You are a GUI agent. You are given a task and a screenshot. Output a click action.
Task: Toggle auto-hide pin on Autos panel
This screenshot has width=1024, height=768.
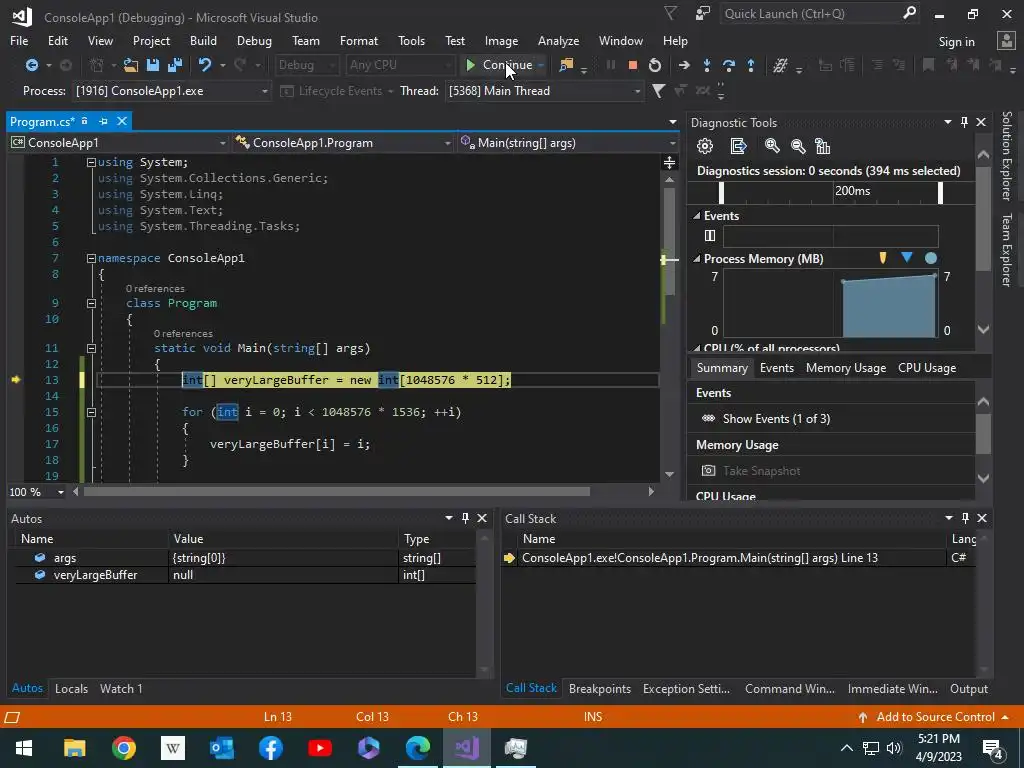pyautogui.click(x=465, y=518)
